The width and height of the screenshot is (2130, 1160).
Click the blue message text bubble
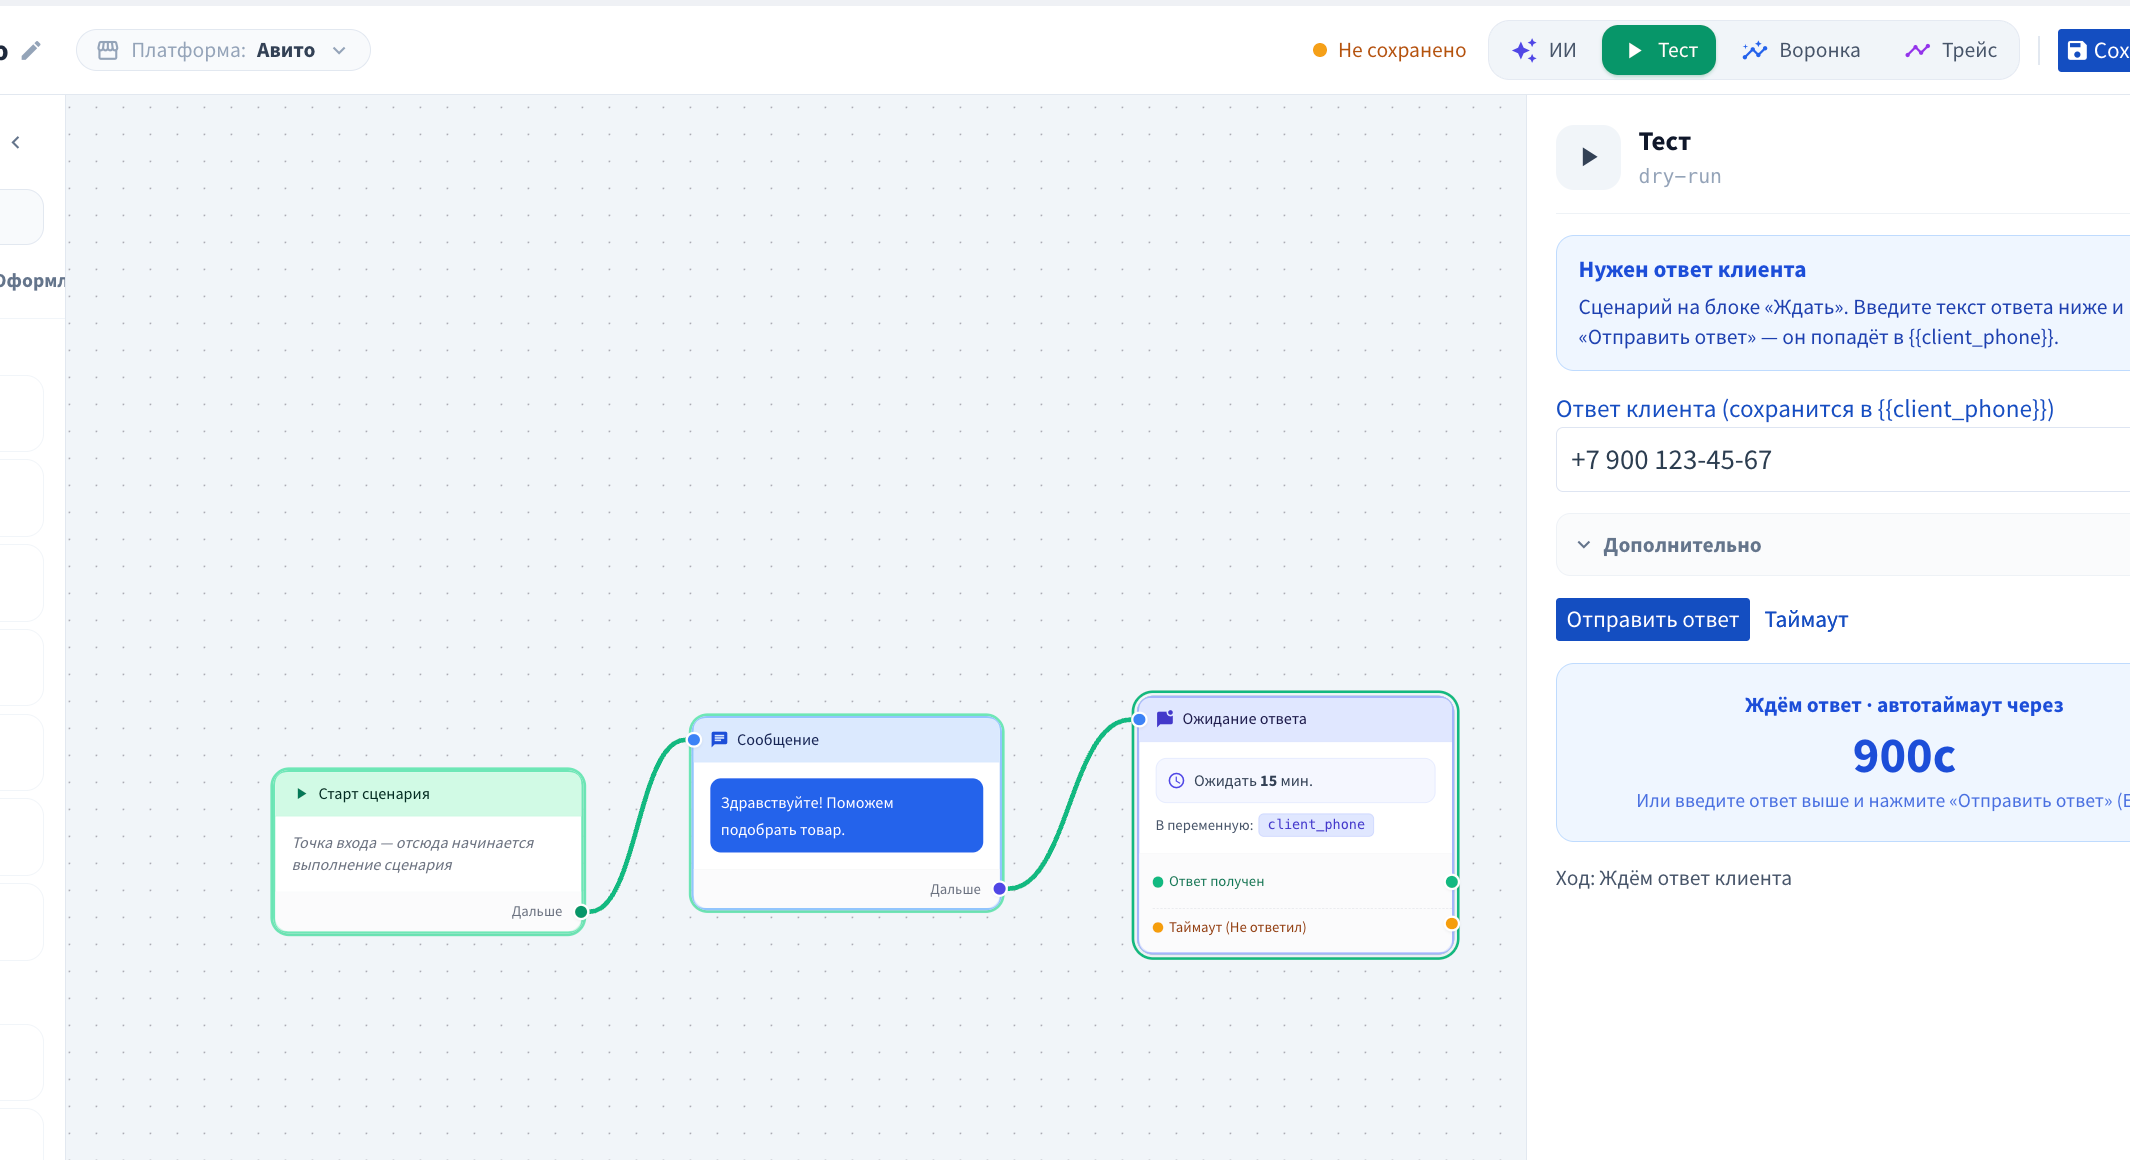coord(846,816)
